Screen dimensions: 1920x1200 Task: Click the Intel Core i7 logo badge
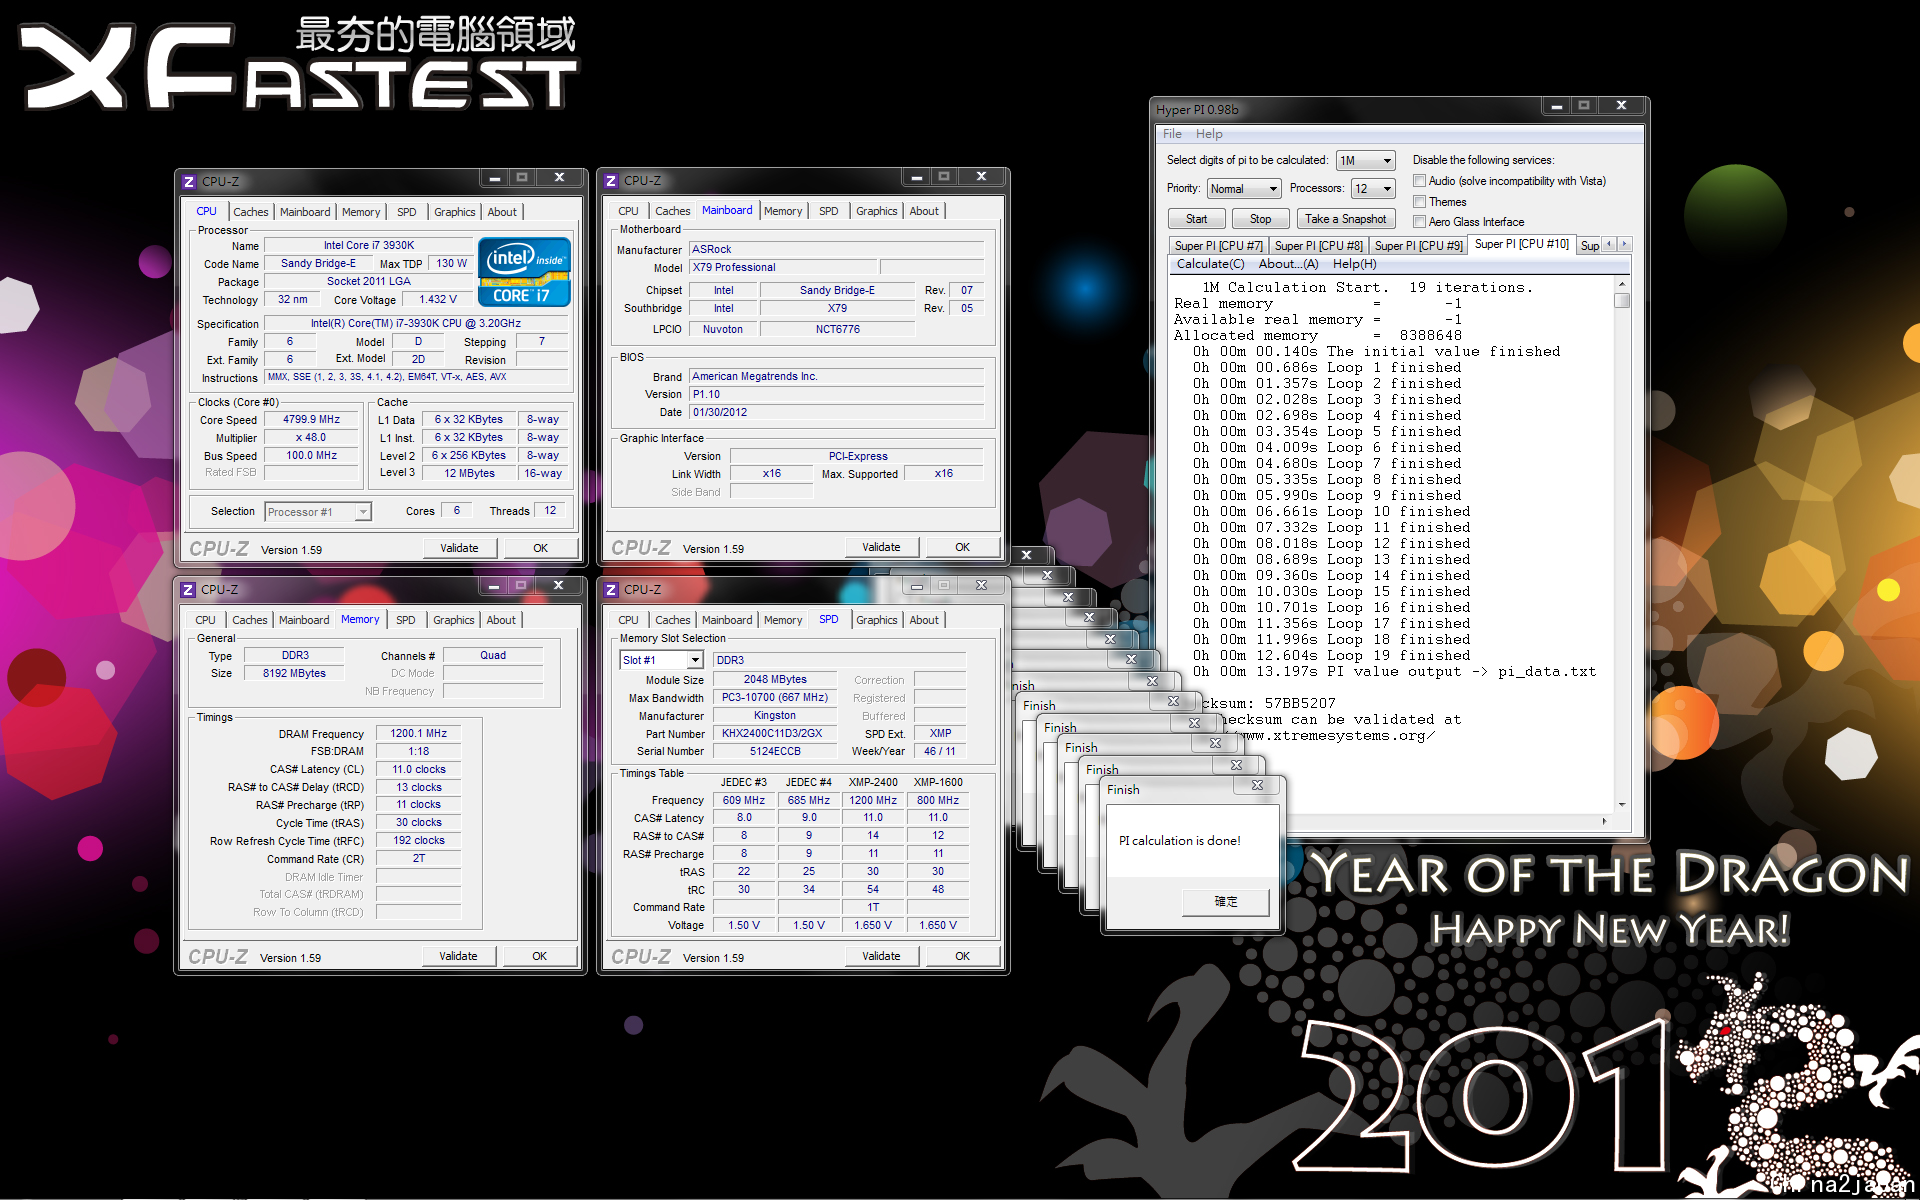(524, 271)
